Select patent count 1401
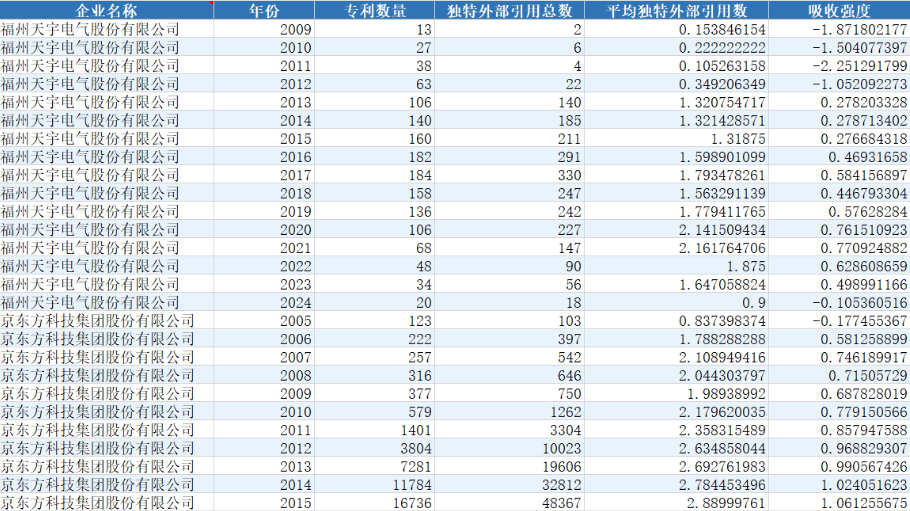 (x=374, y=430)
